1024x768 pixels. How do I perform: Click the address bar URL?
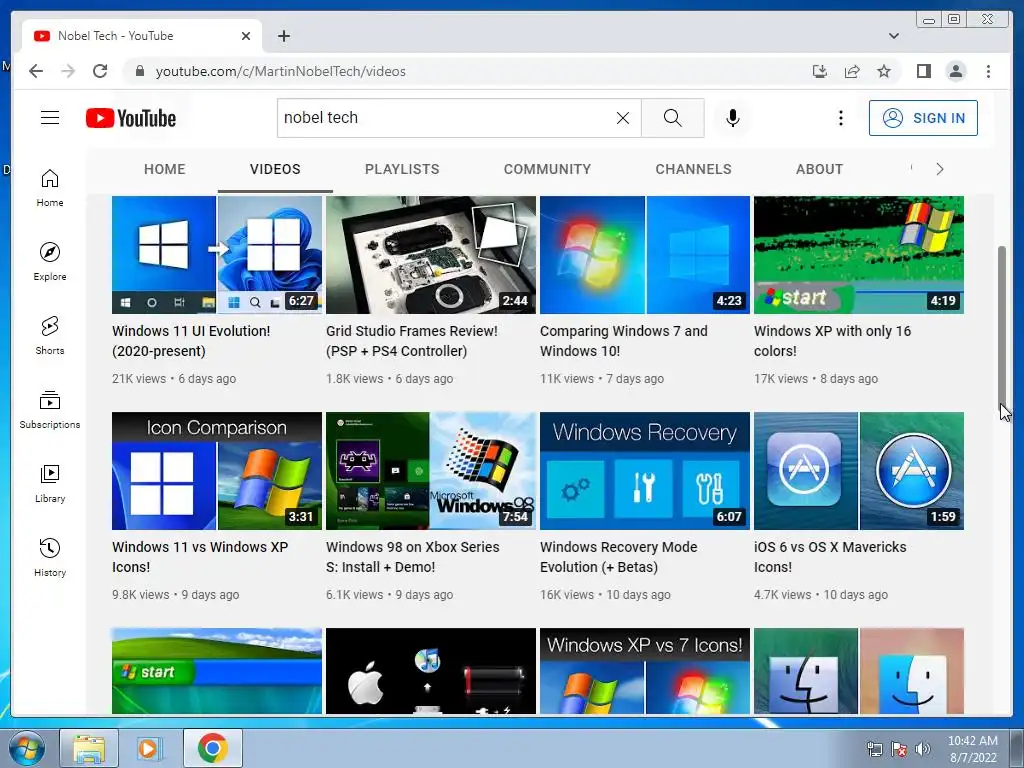point(281,71)
